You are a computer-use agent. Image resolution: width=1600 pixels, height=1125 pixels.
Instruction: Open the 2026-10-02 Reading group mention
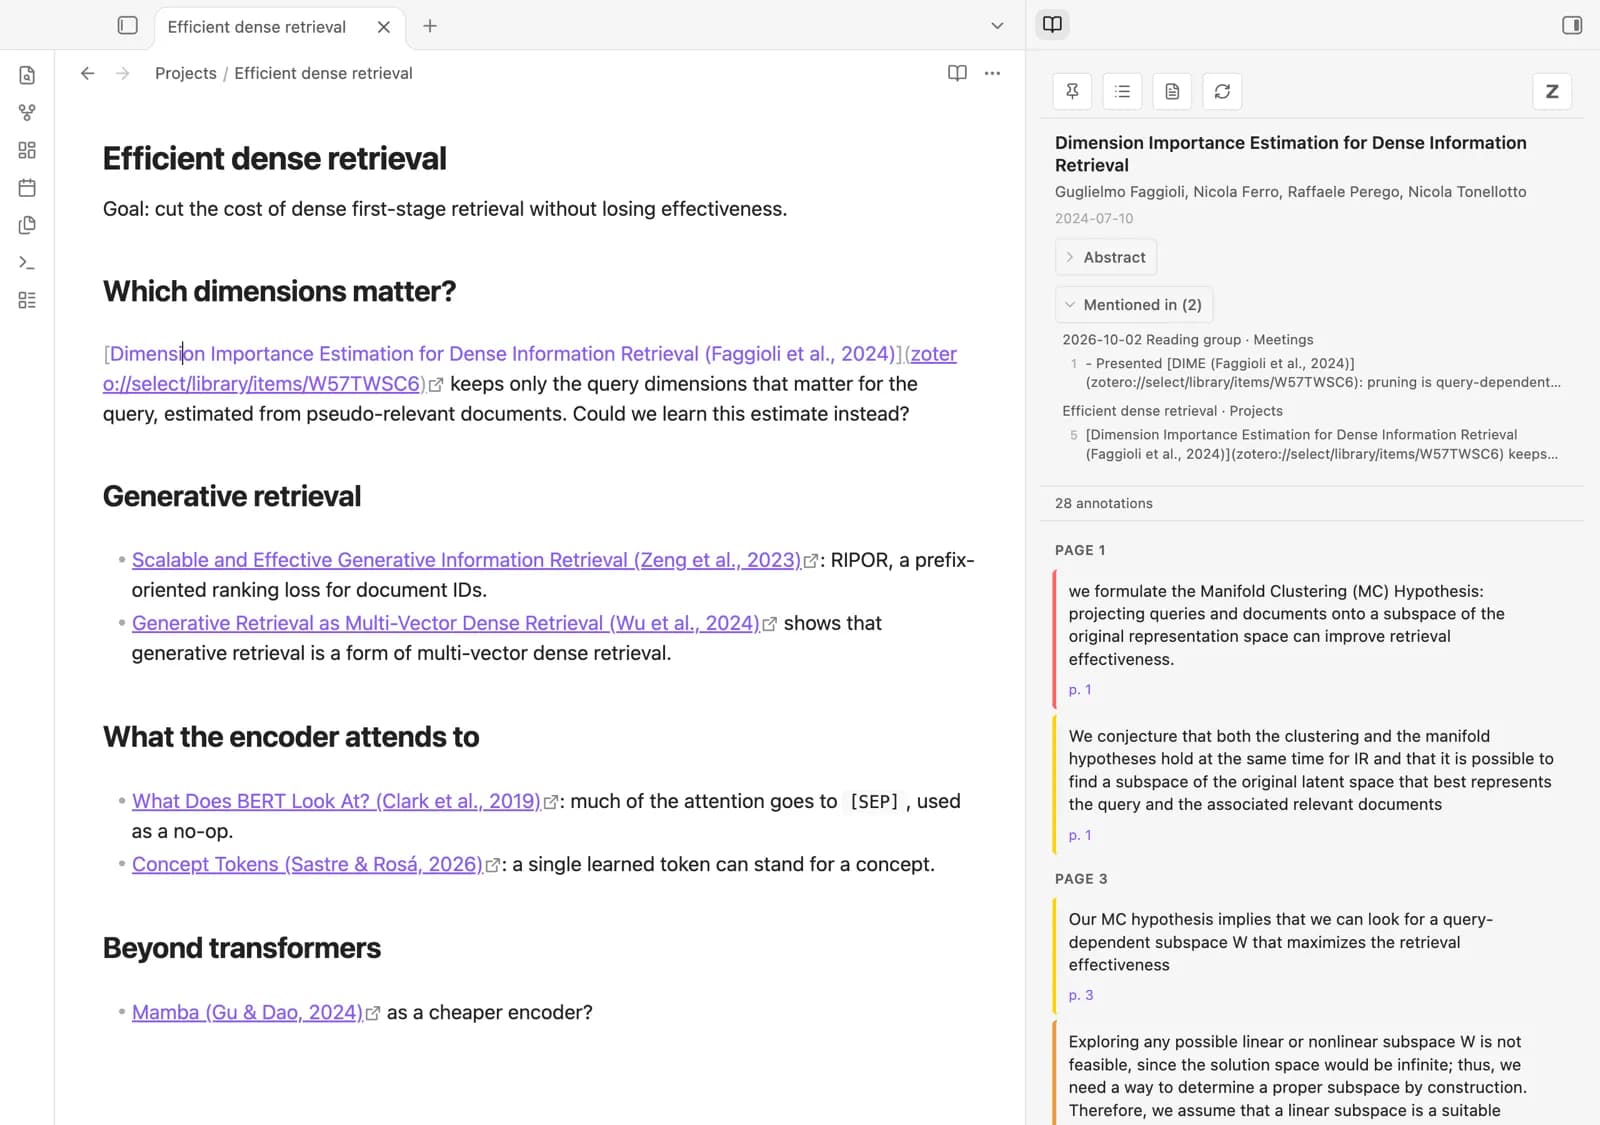pos(1188,340)
